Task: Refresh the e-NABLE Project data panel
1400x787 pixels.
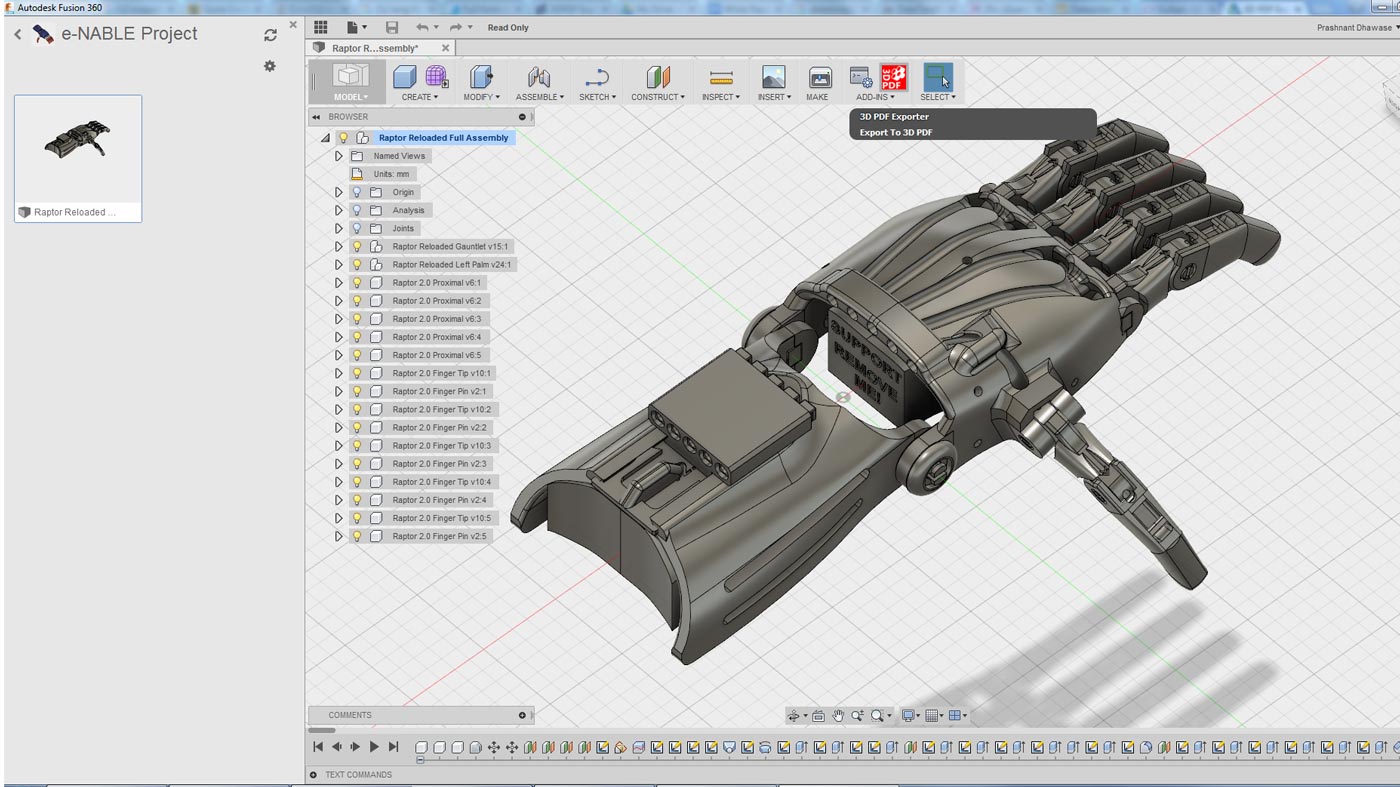Action: click(270, 35)
